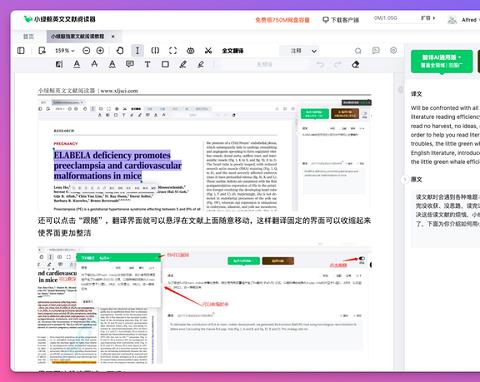Screen dimensions: 480x382
Task: Click the underline text annotation tool
Action: pos(77,64)
